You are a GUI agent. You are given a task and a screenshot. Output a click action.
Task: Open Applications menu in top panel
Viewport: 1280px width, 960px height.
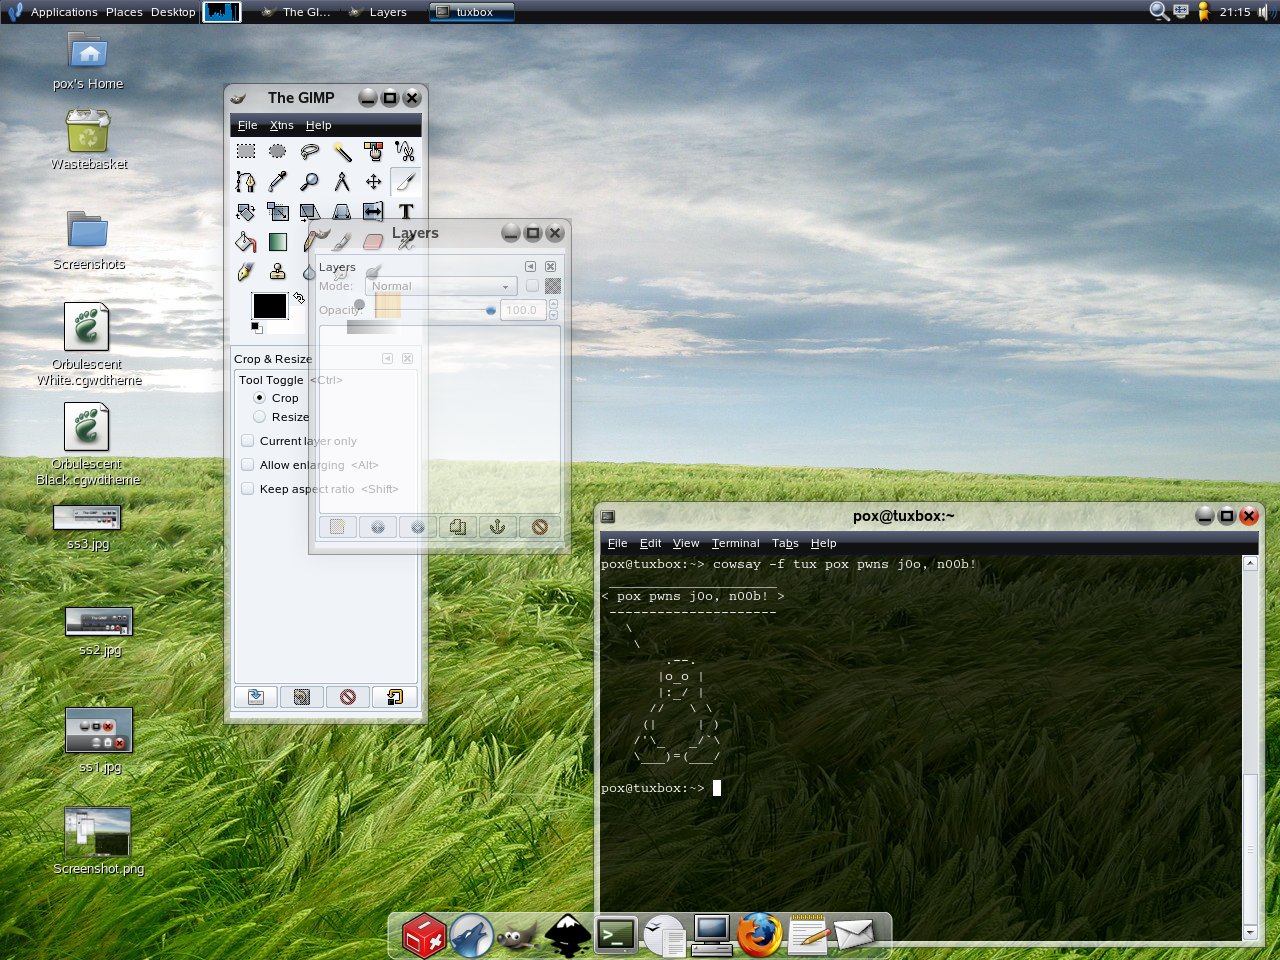[x=64, y=12]
